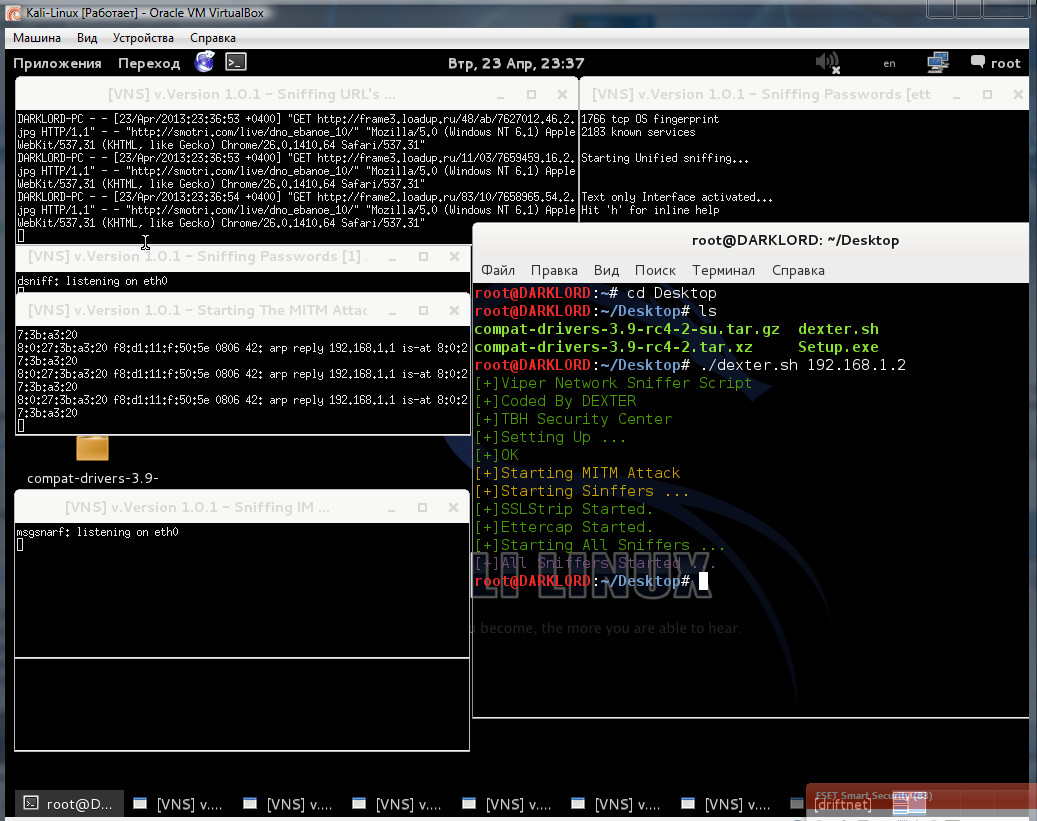Screen dimensions: 1037x821
Task: Open the Приложения applications menu
Action: (x=57, y=64)
